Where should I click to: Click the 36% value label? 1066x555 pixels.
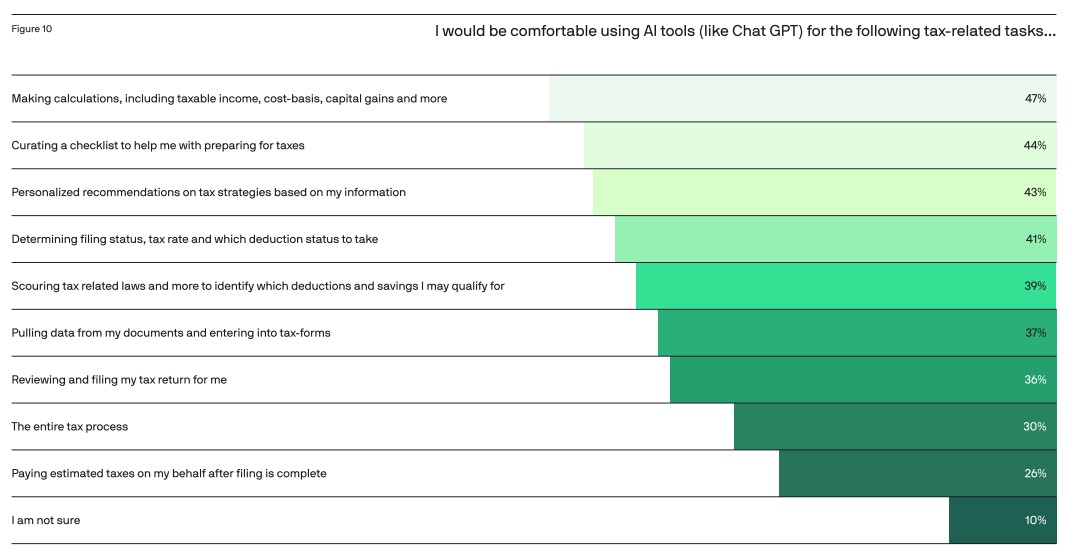click(x=1034, y=380)
